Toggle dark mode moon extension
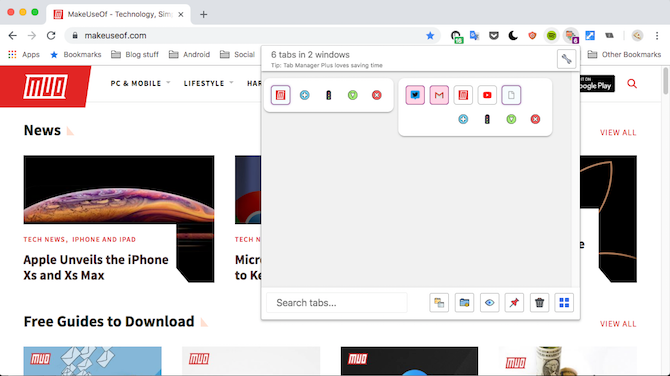 coord(513,35)
